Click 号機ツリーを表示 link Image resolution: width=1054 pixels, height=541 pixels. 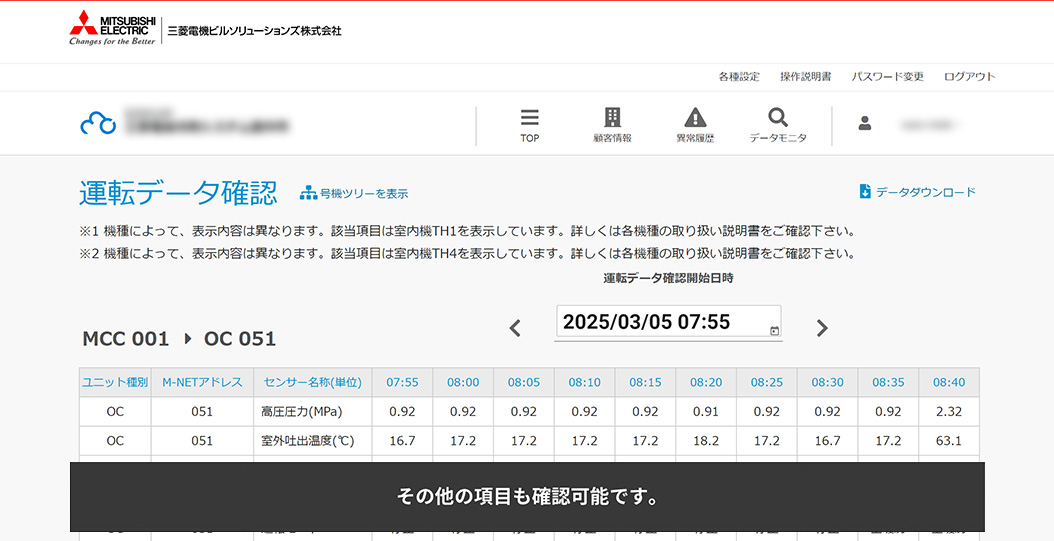tap(355, 193)
